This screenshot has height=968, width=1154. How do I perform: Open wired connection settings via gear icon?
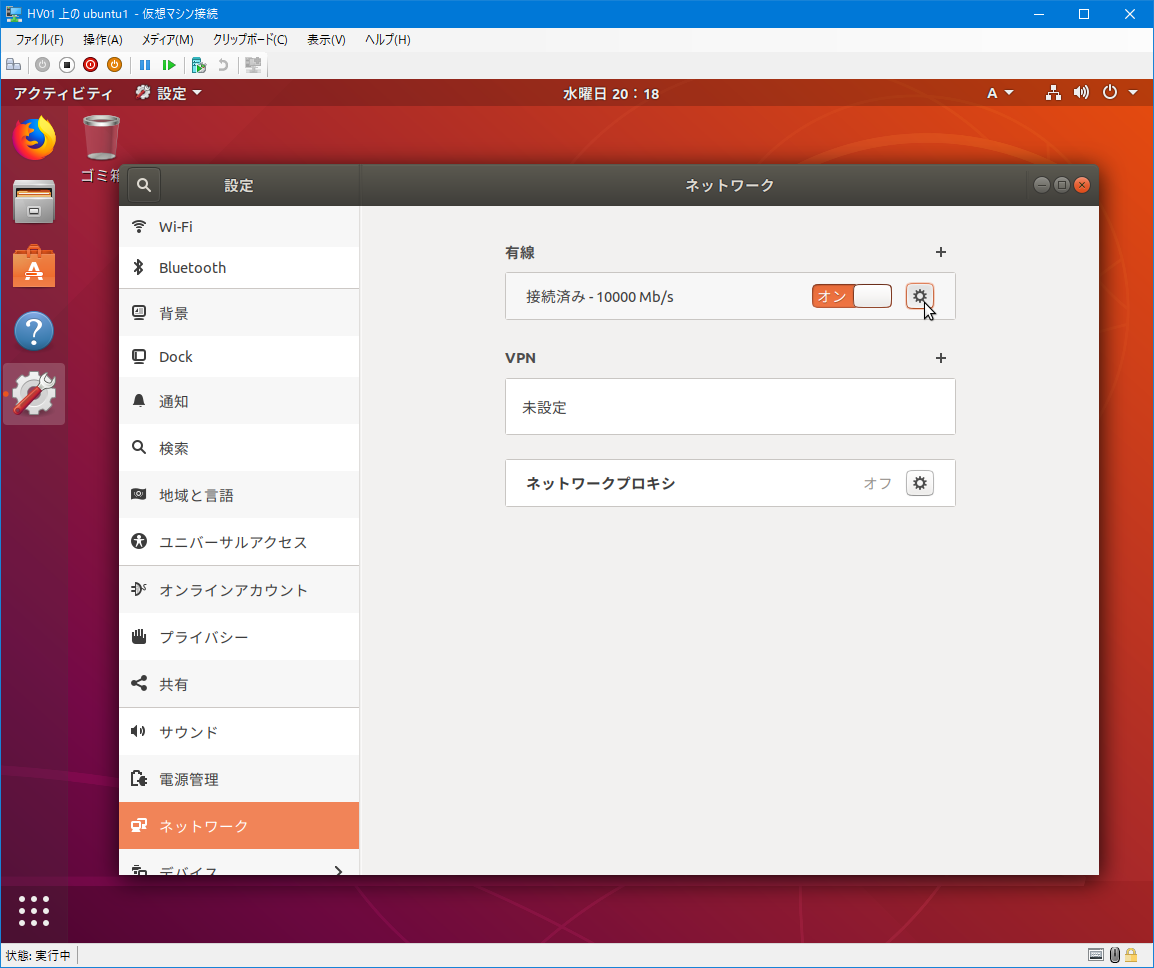pos(919,296)
